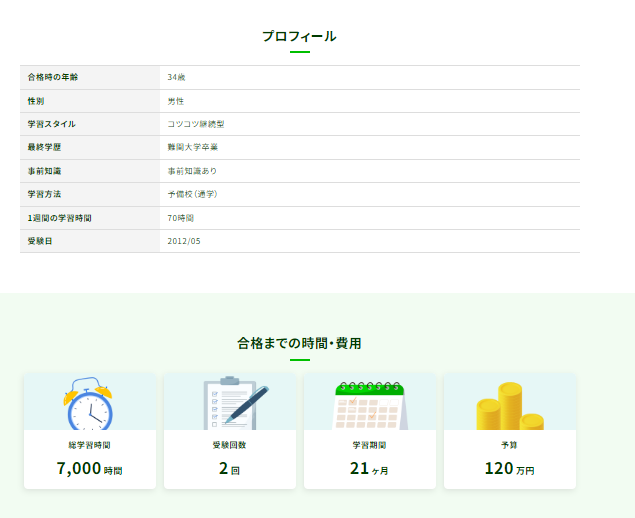Click the 総学習時間 card label
635x518 pixels.
[x=89, y=445]
